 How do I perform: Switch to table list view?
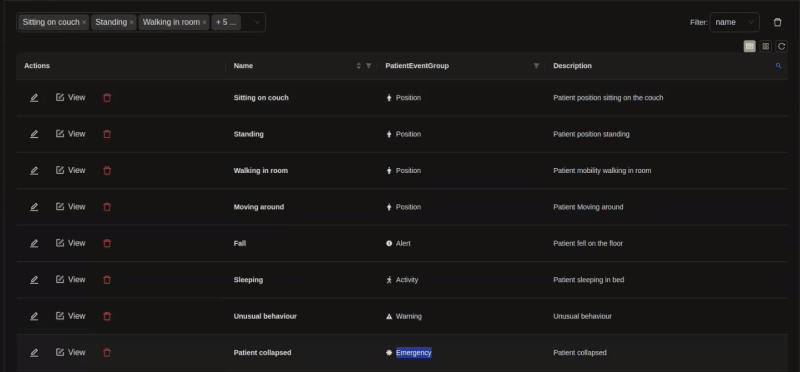(x=749, y=46)
